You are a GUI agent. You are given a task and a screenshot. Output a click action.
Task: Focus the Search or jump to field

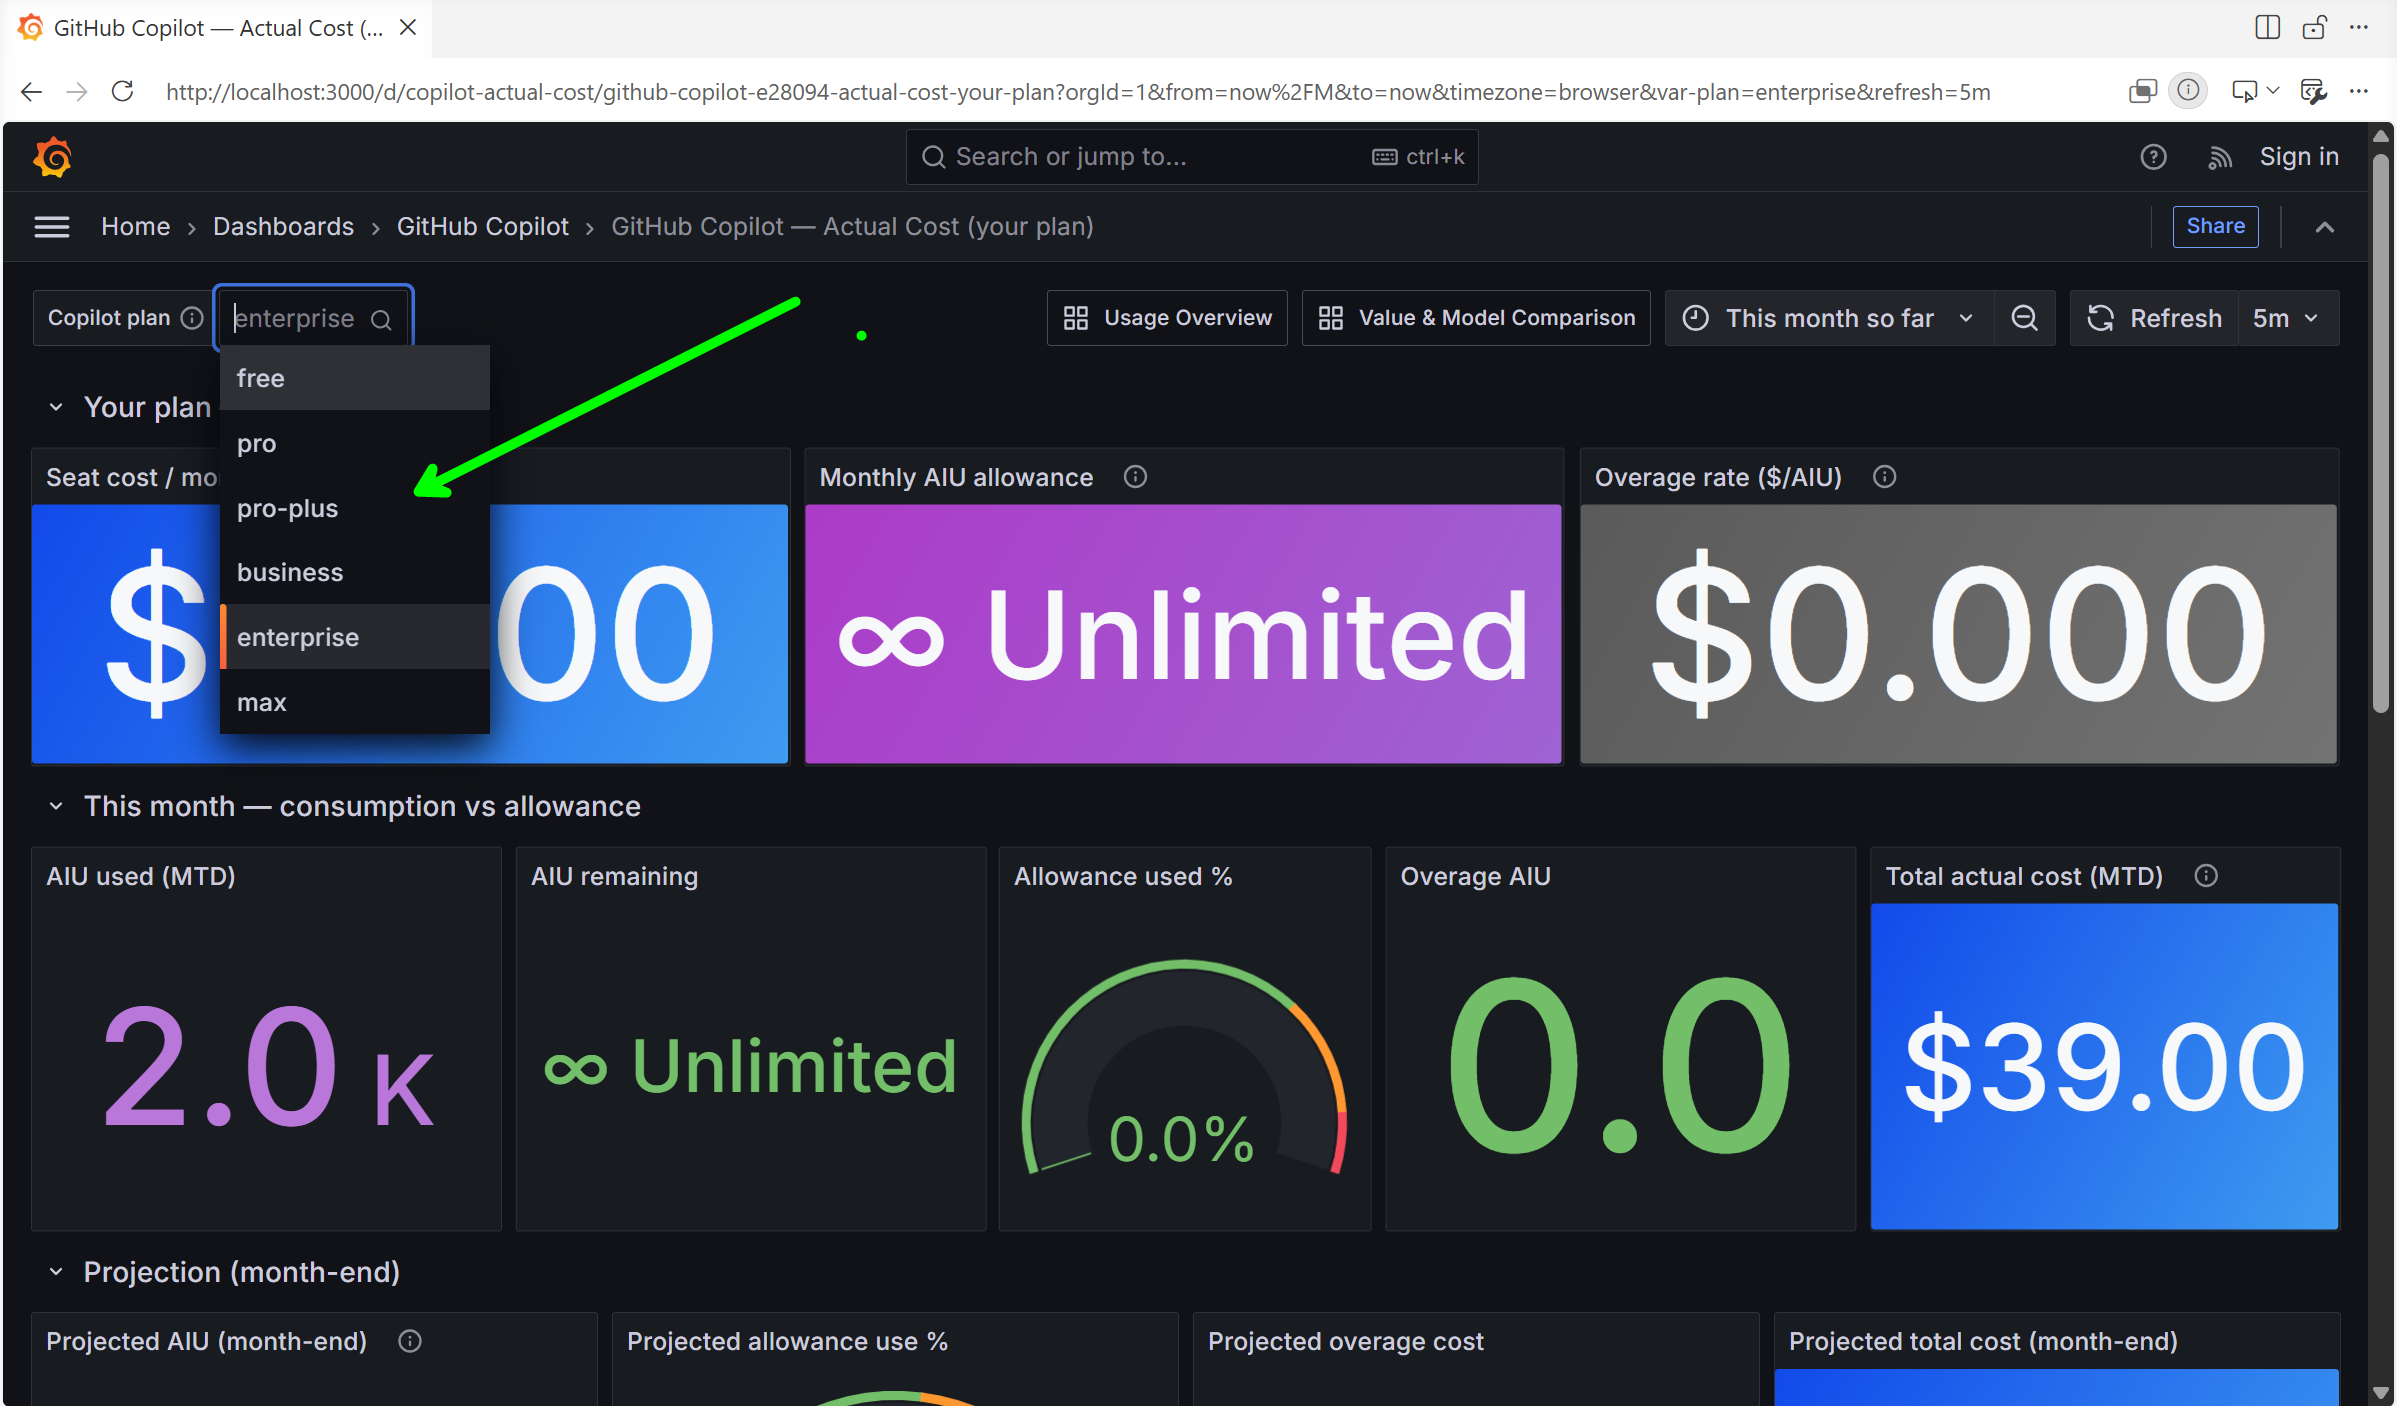(1191, 157)
